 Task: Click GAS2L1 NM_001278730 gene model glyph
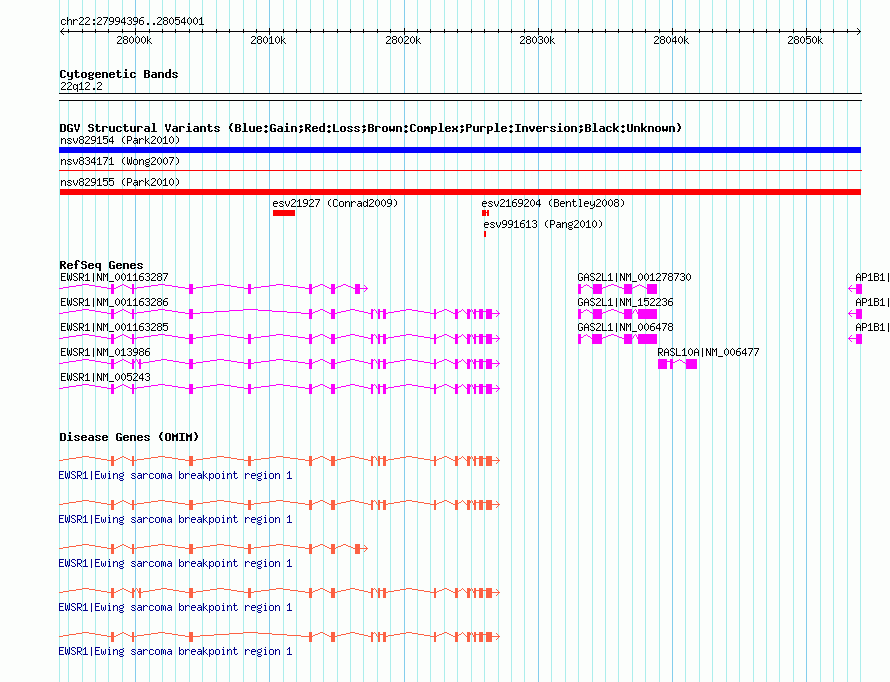tap(618, 289)
